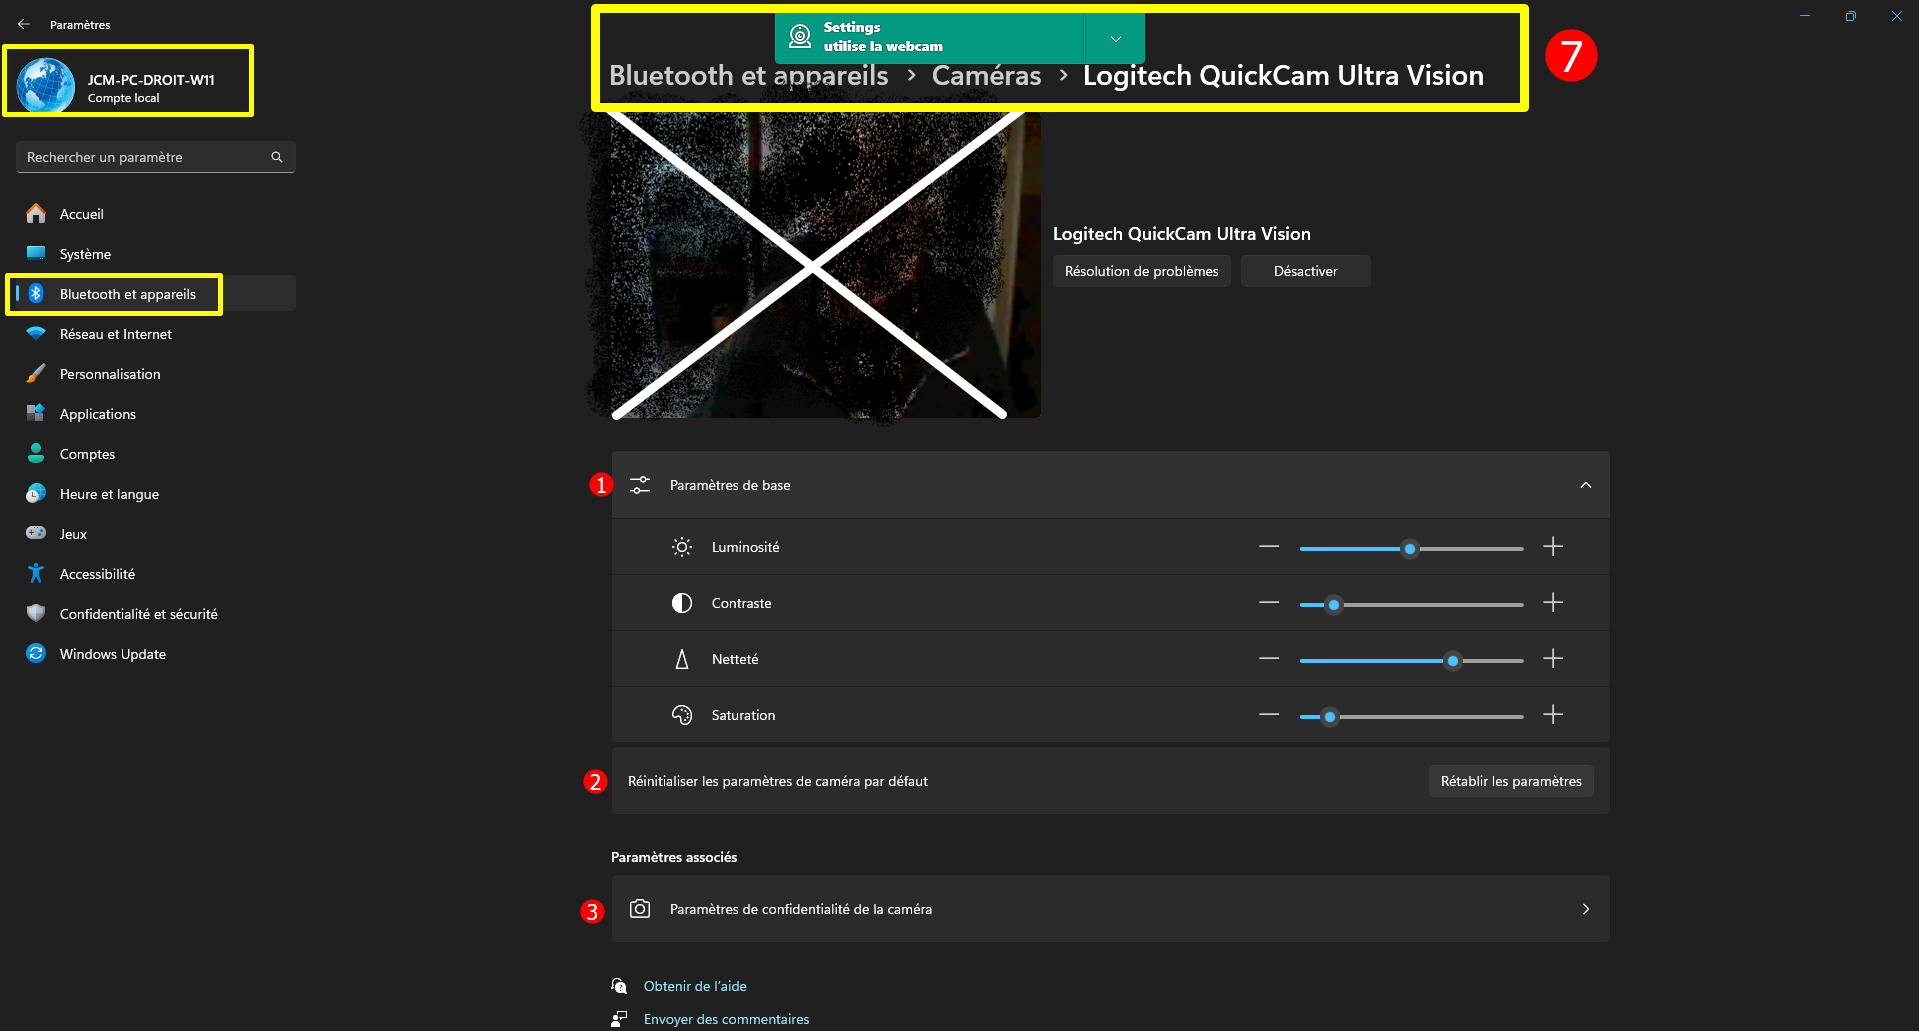Decrease Luminosité with the minus button
Viewport: 1919px width, 1031px height.
(1269, 547)
